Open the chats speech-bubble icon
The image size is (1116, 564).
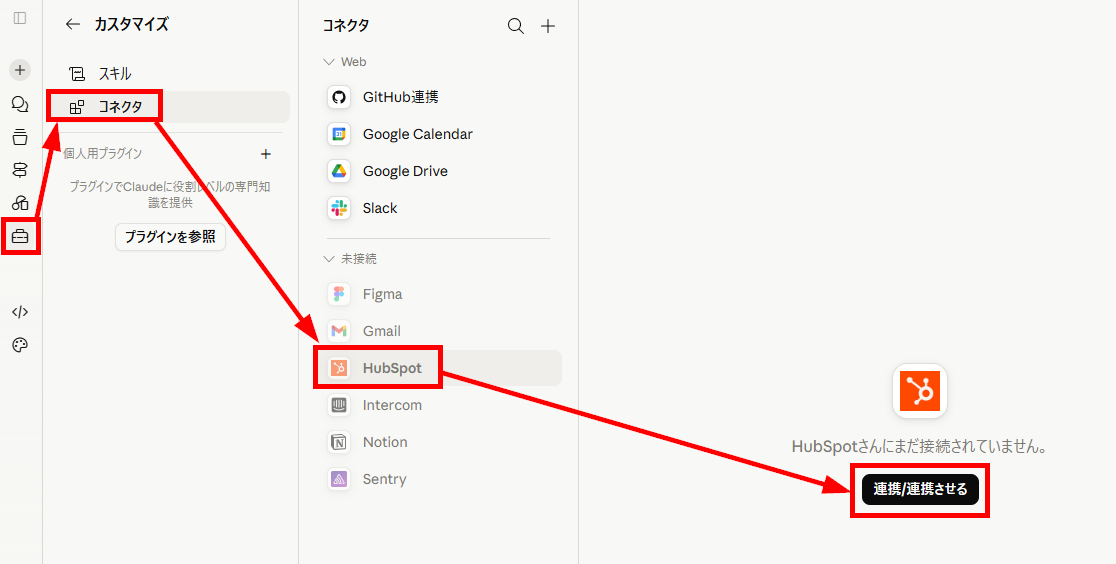pyautogui.click(x=20, y=105)
